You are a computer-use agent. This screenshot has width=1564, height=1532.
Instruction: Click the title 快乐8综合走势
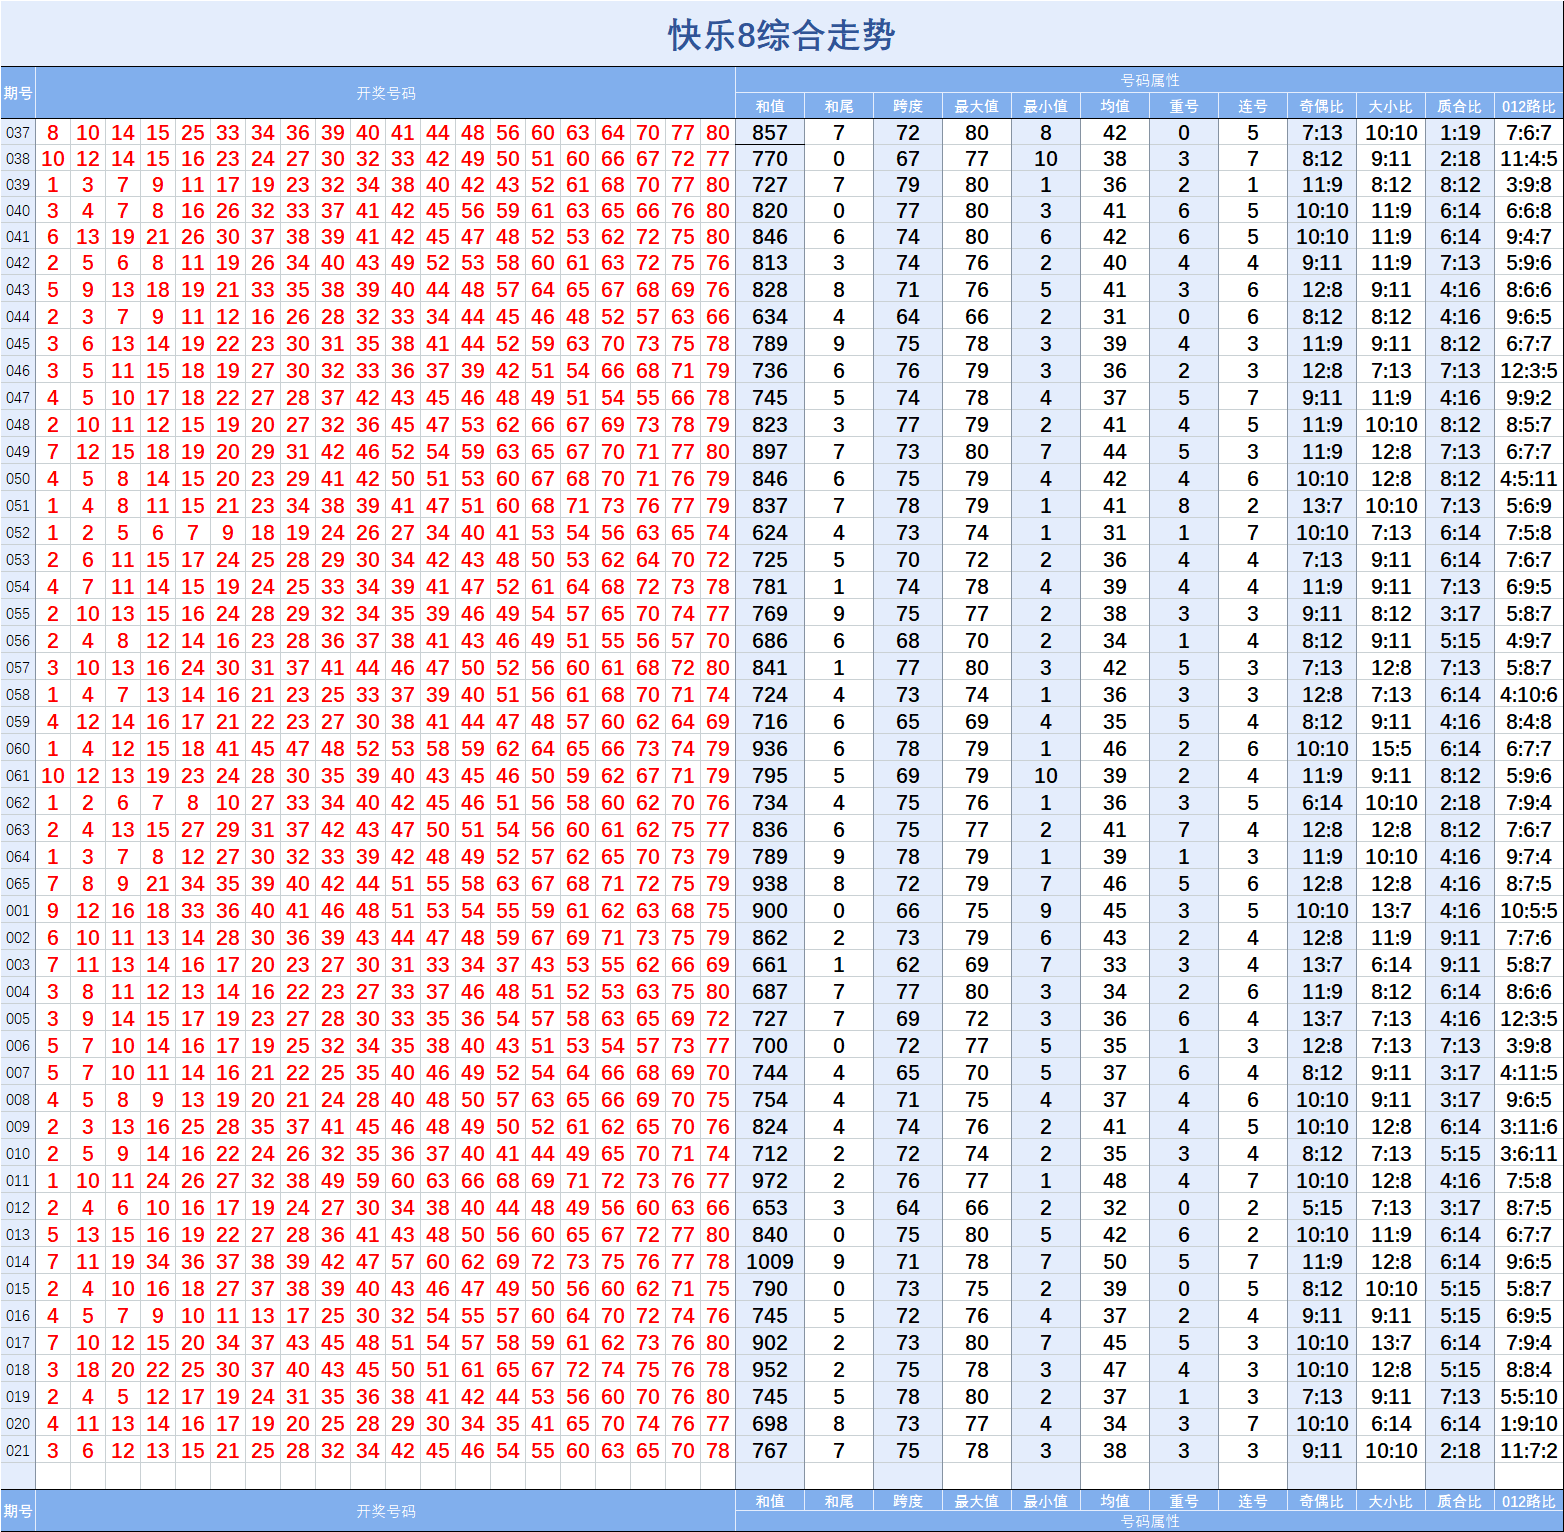coord(782,35)
